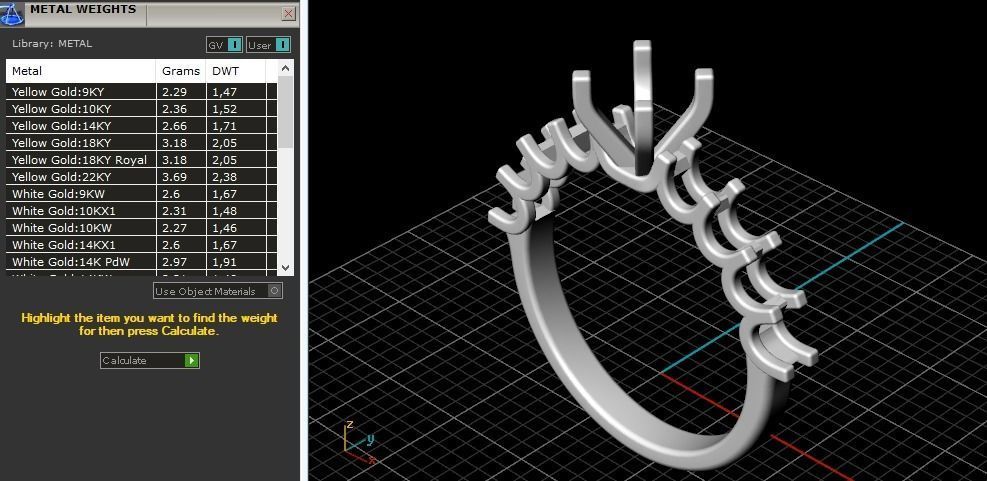Click the 2.29 grams value for 9KY

[174, 92]
